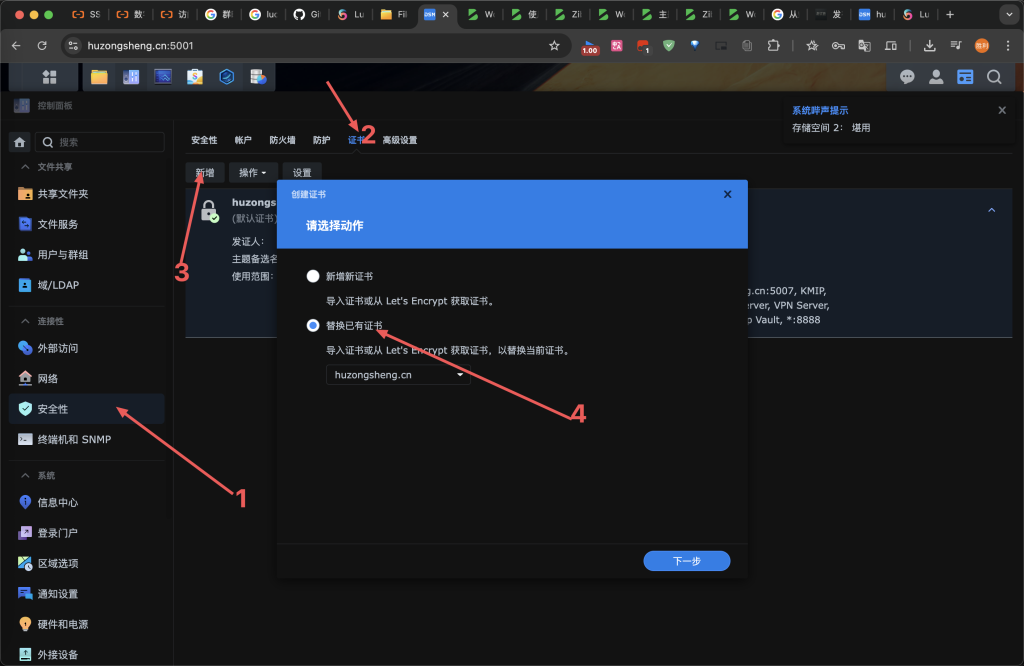
Task: Open the 操作 dropdown menu
Action: point(252,173)
